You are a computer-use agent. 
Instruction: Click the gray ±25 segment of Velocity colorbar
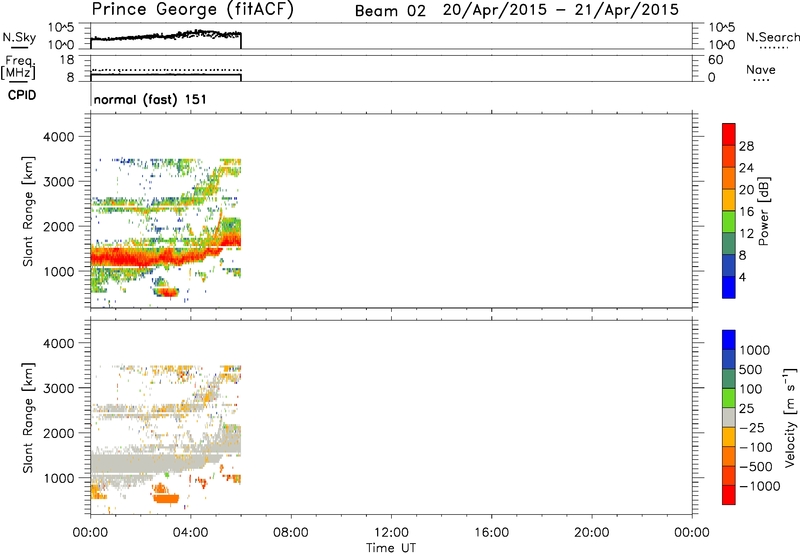click(729, 418)
